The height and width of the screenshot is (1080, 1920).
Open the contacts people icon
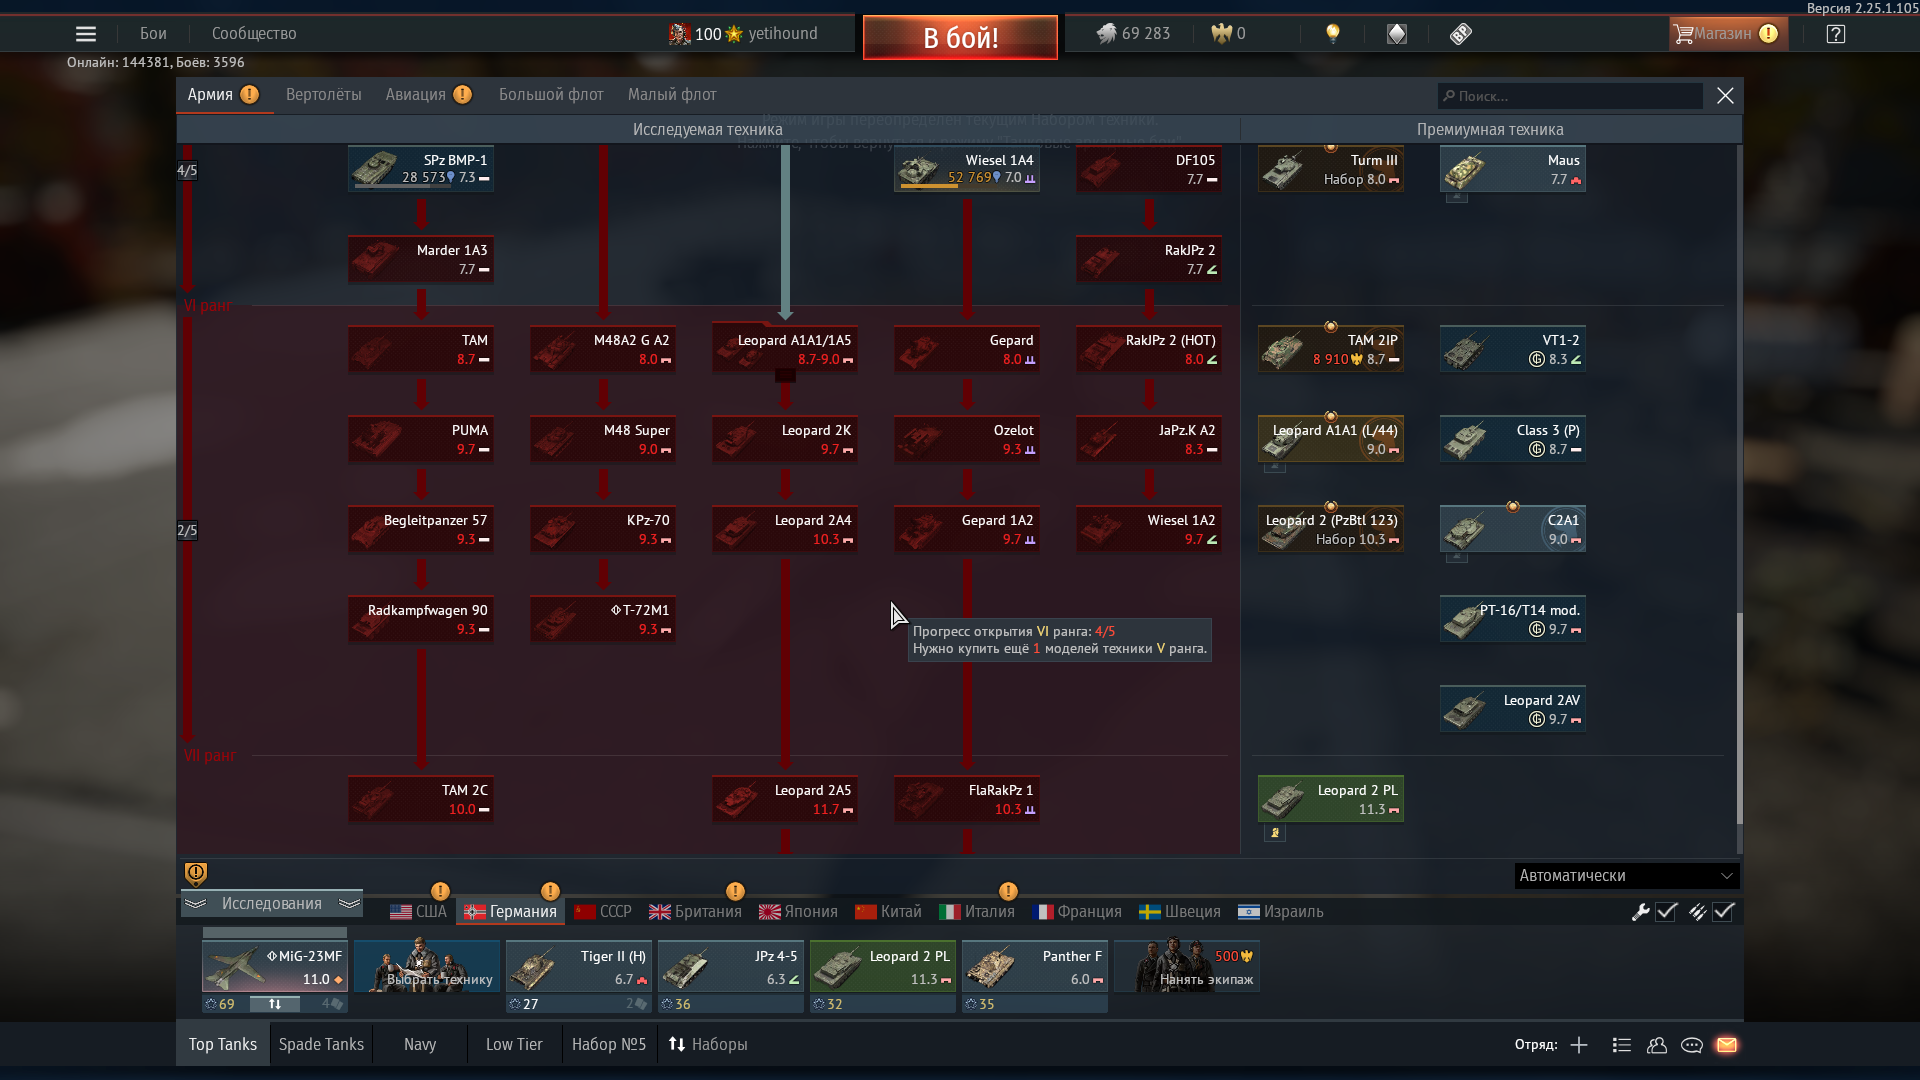click(1657, 1045)
